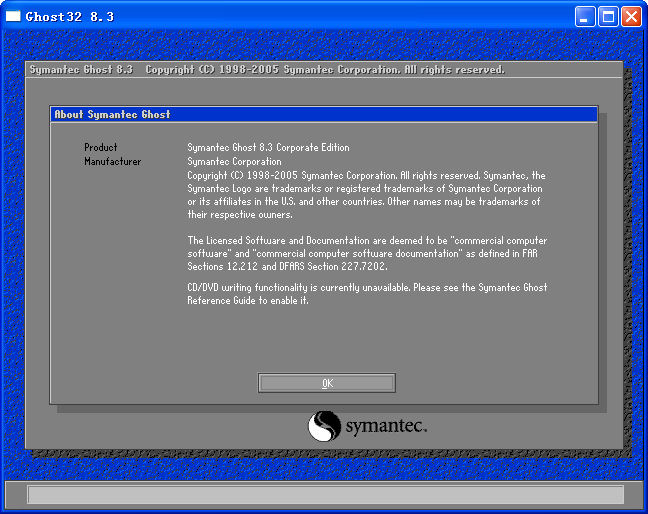Click the Symantec logo below the dialog
648x514 pixels.
pos(367,426)
